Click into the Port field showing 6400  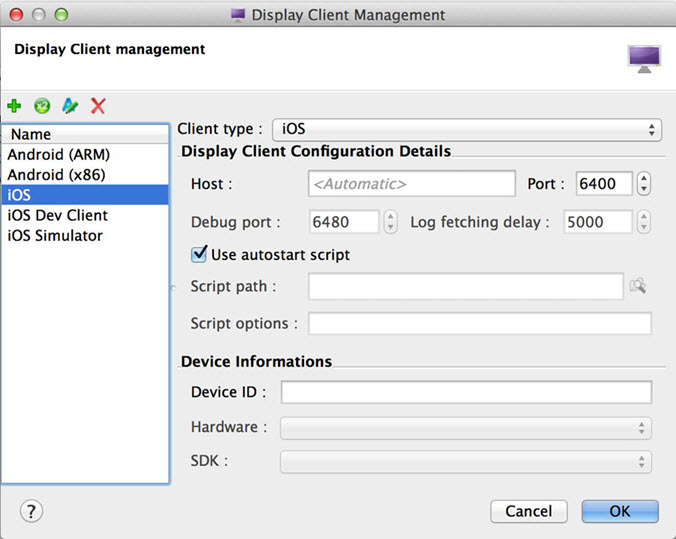tap(604, 184)
